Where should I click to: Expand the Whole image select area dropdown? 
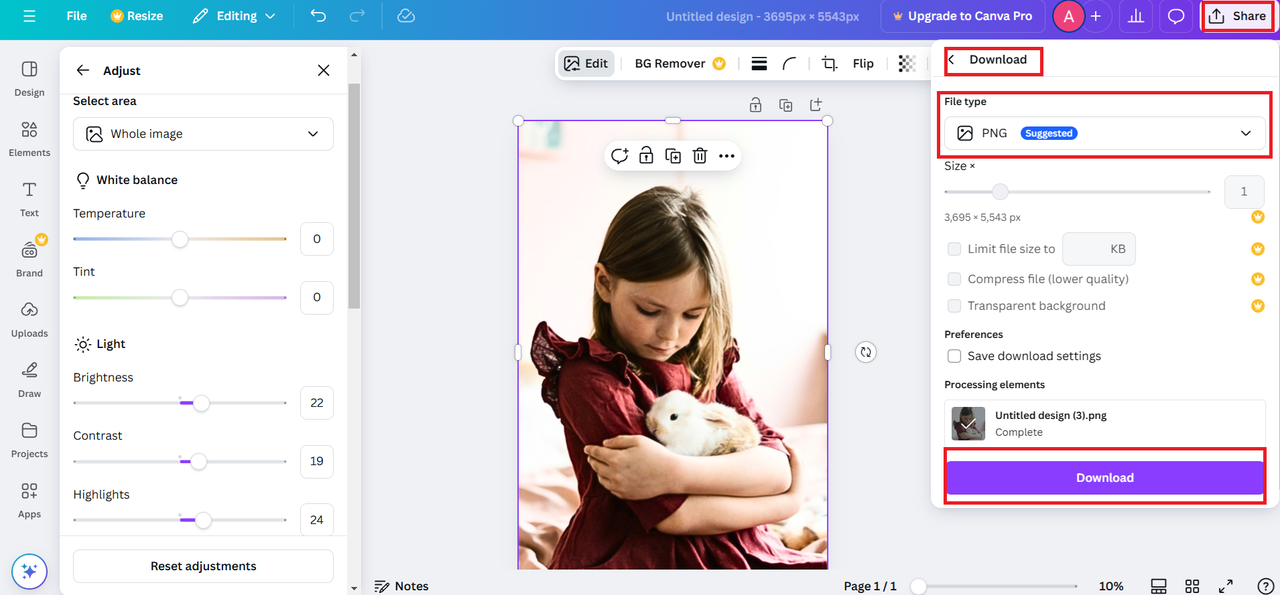tap(203, 134)
